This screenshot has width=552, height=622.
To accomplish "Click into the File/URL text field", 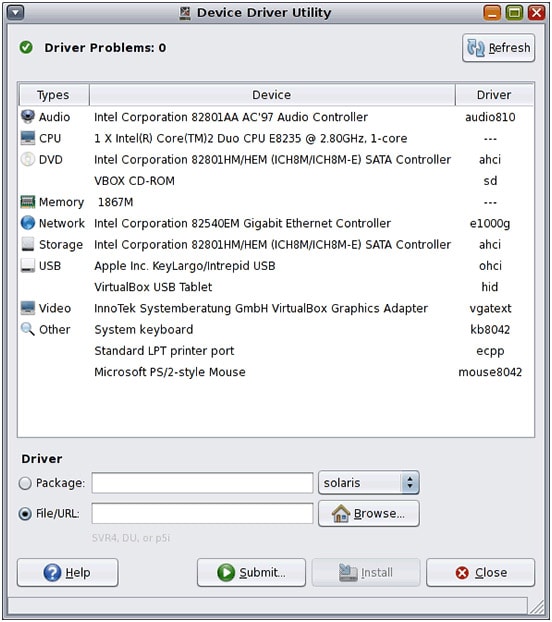I will pos(203,514).
